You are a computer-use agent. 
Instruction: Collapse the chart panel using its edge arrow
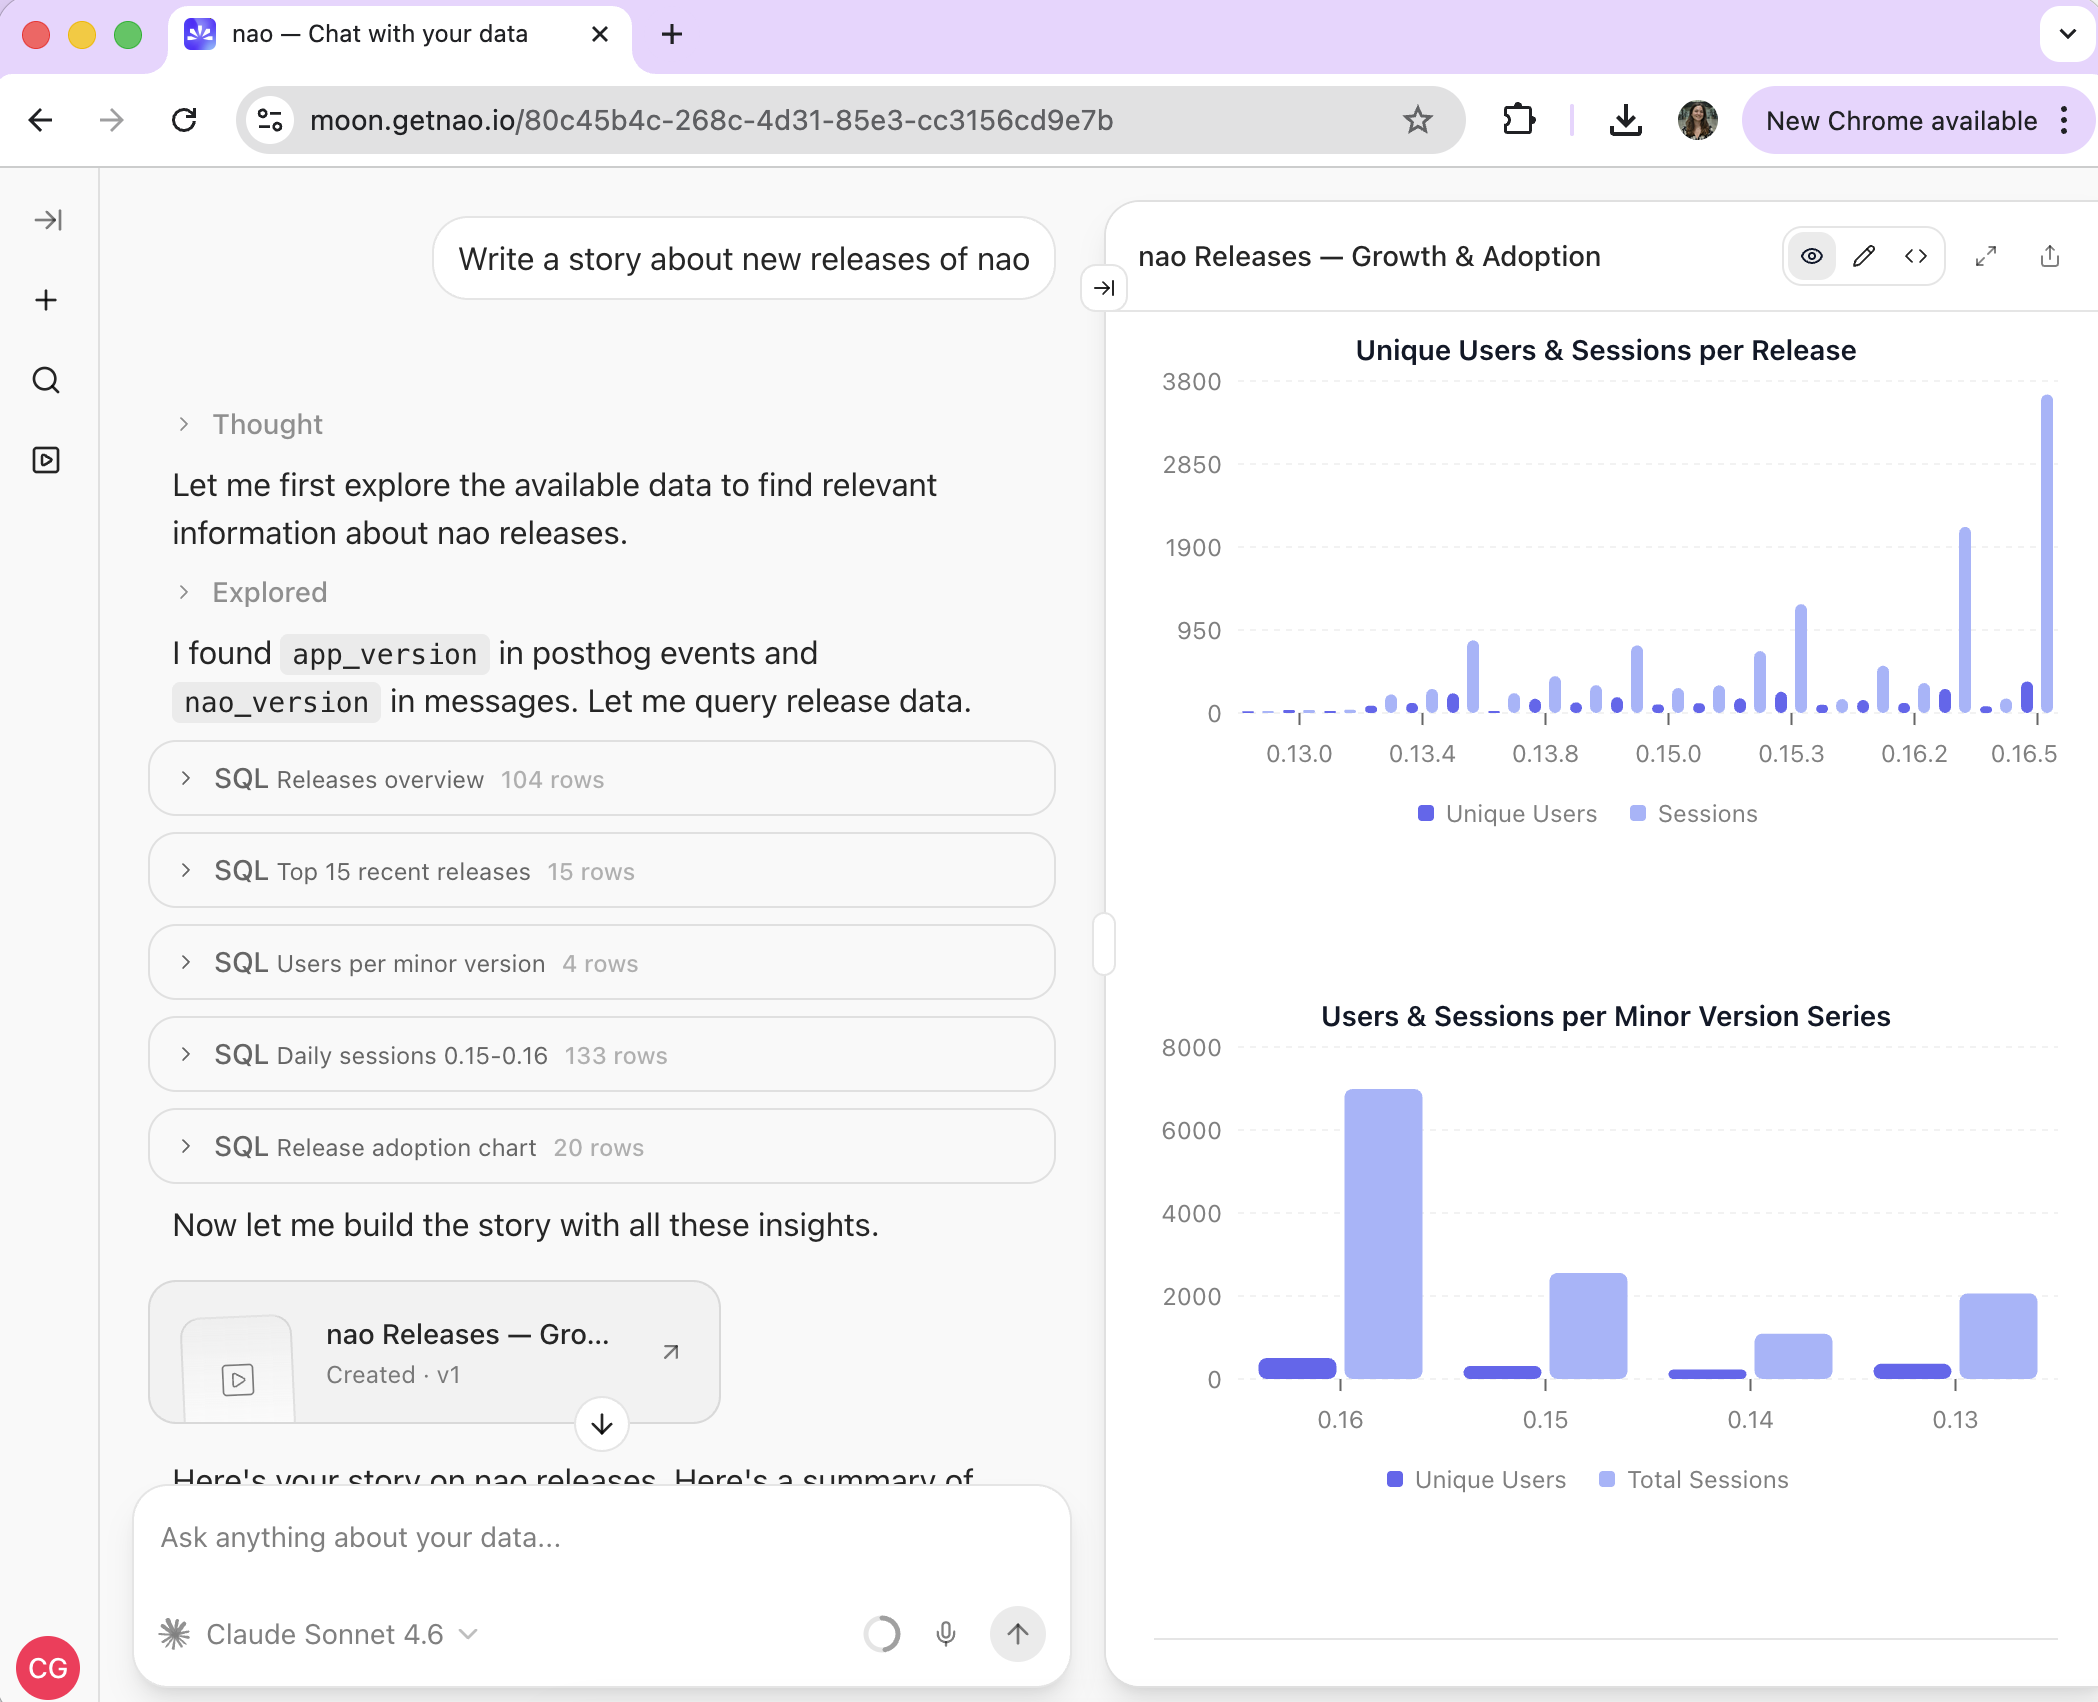point(1104,289)
